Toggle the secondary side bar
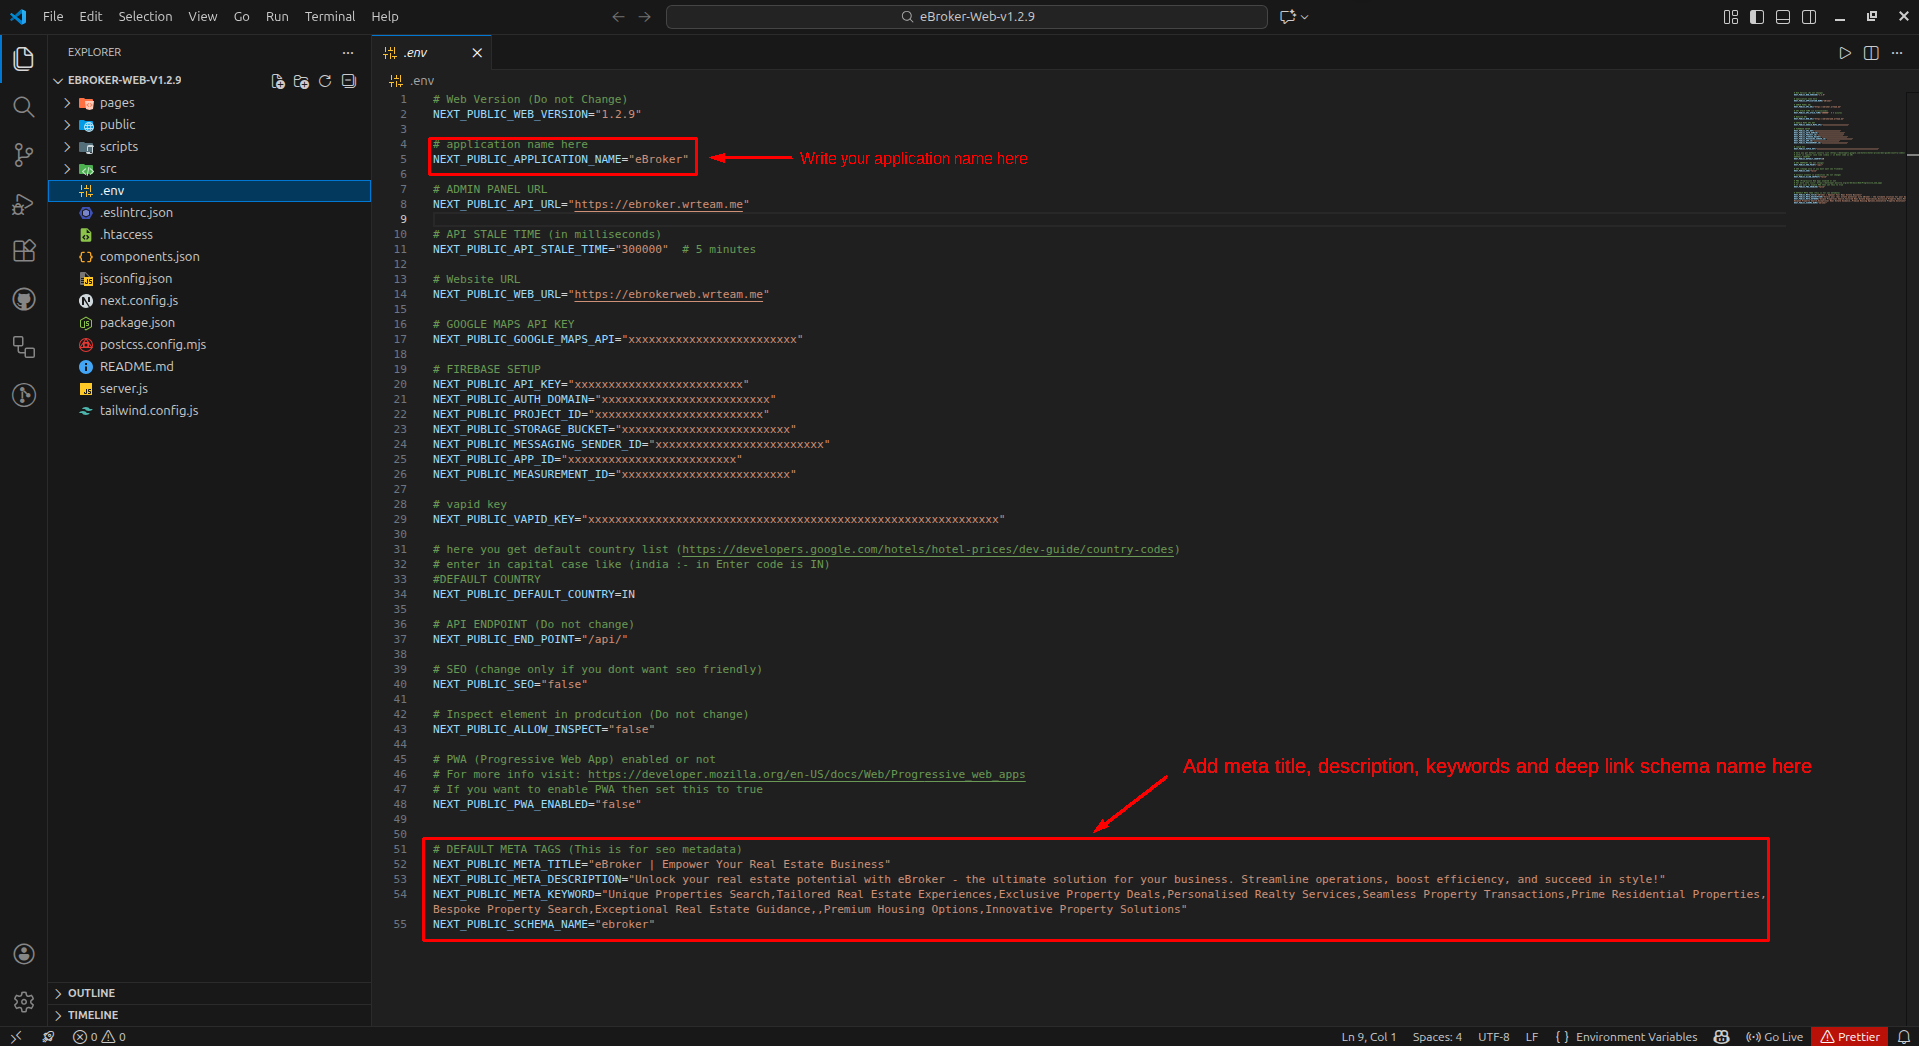Screen dimensions: 1919x1046 [1809, 17]
